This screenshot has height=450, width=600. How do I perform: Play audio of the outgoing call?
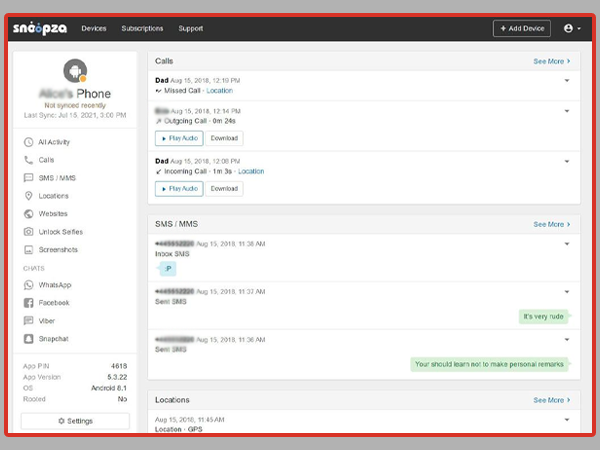pos(179,138)
